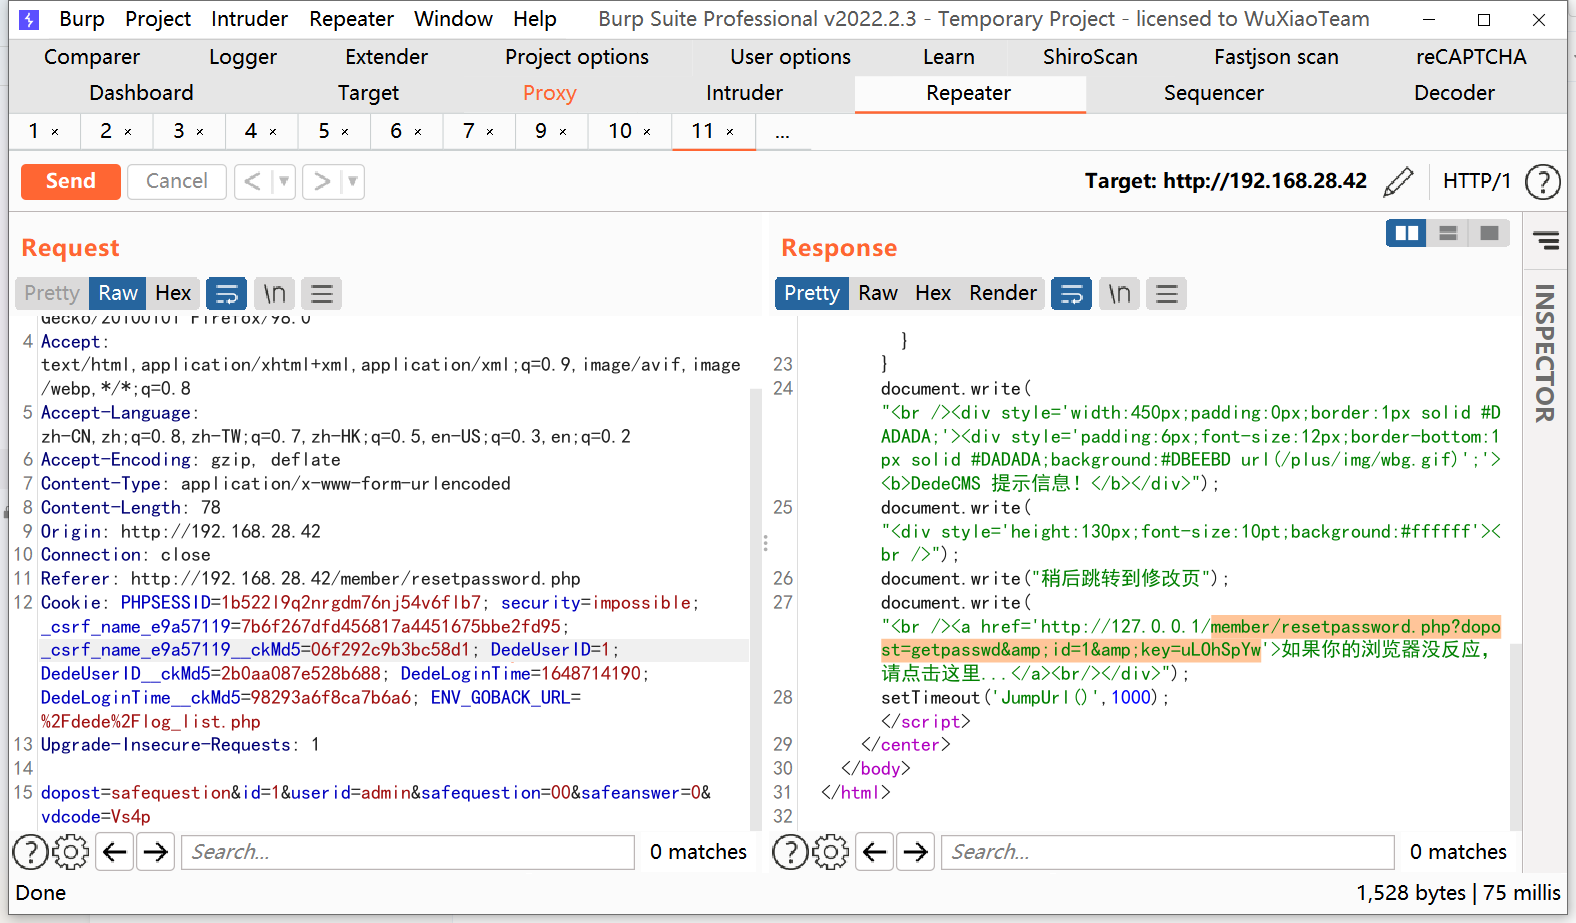Open the ShiroScan extension tab
This screenshot has height=923, width=1576.
click(x=1090, y=57)
